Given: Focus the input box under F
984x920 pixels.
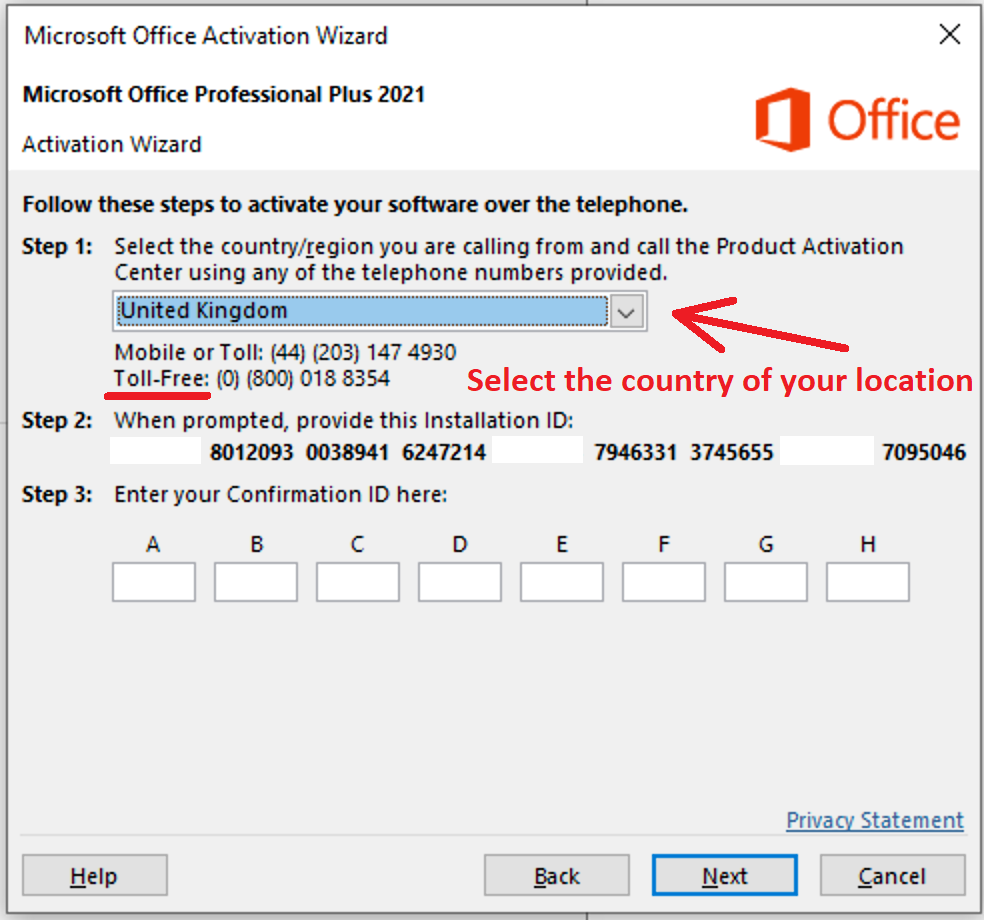Looking at the screenshot, I should point(664,582).
